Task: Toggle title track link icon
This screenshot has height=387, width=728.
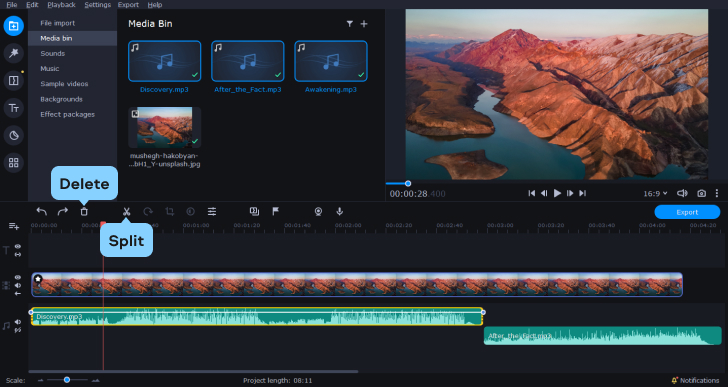Action: pos(18,254)
